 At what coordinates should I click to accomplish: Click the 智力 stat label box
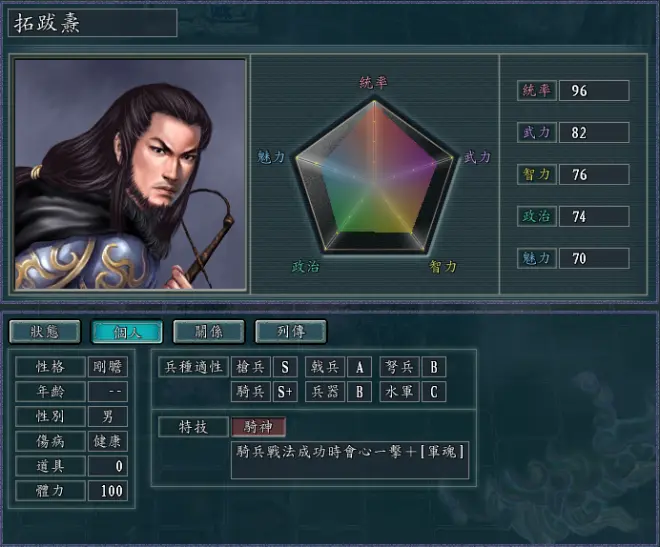537,174
